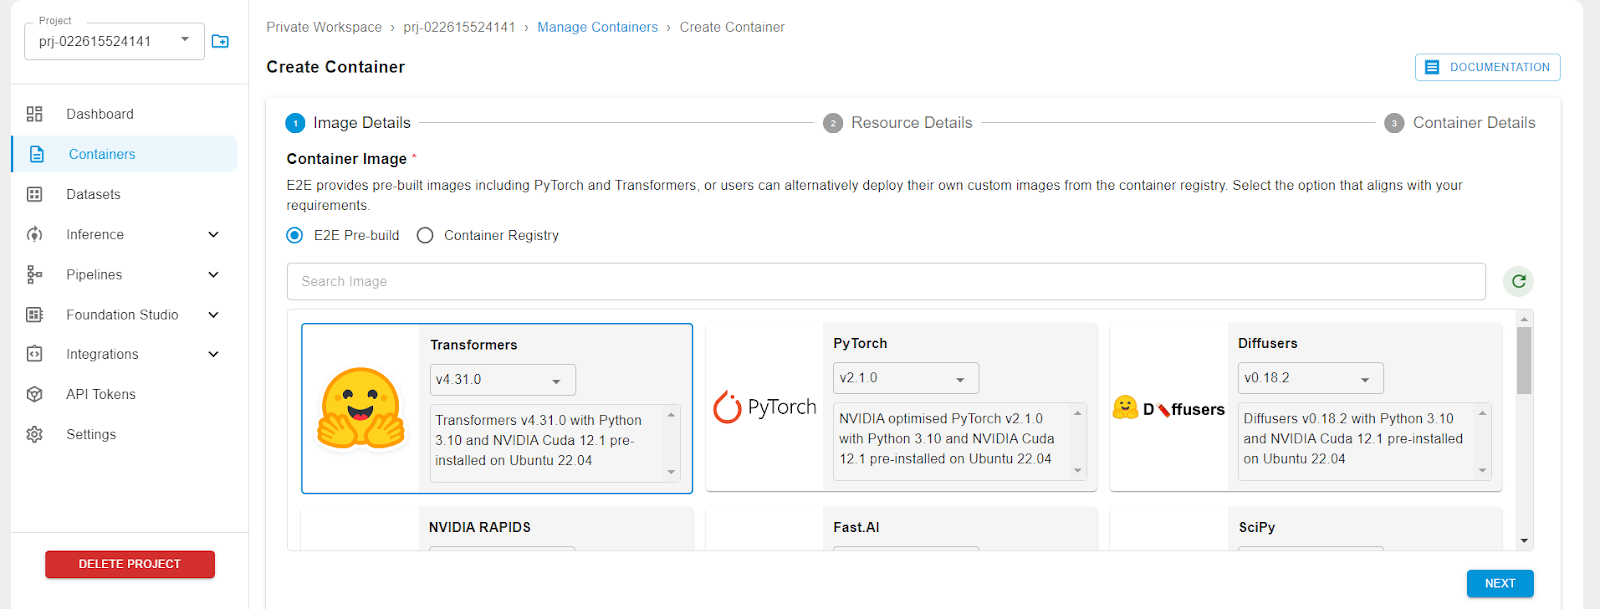The width and height of the screenshot is (1600, 609).
Task: Open PyTorch version v2.1.0 dropdown
Action: click(906, 378)
